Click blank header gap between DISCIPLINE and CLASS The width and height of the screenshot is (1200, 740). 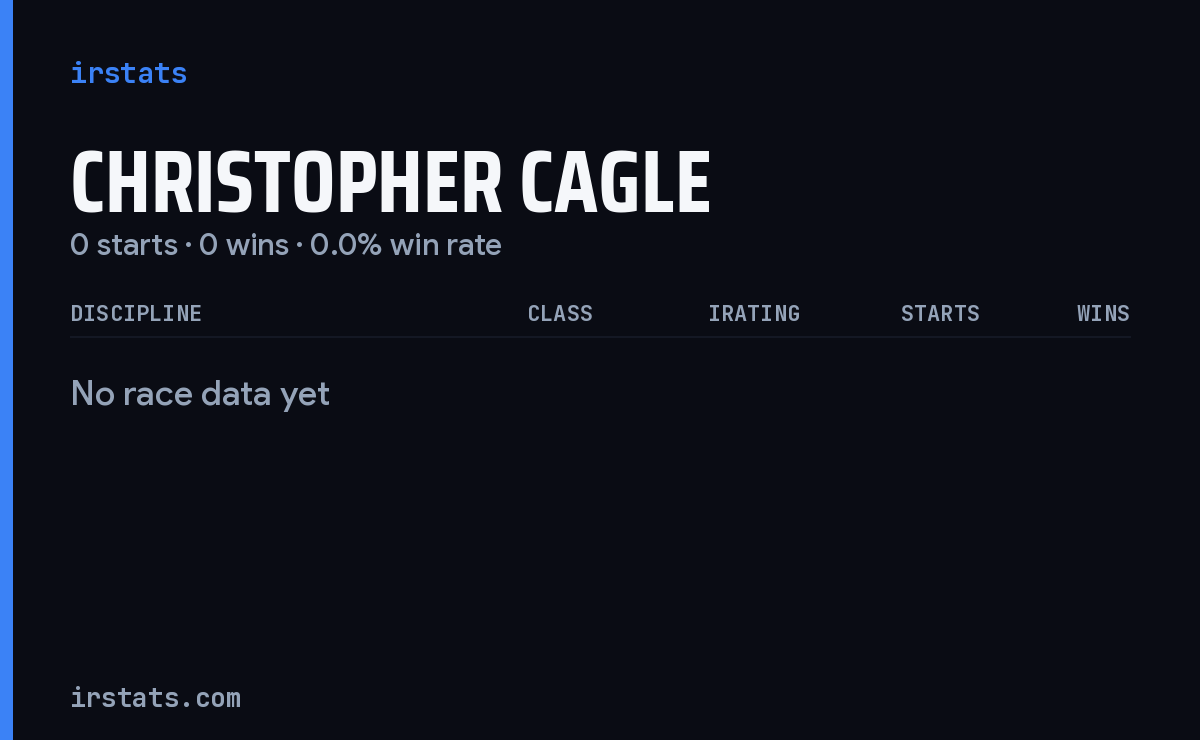pyautogui.click(x=365, y=313)
